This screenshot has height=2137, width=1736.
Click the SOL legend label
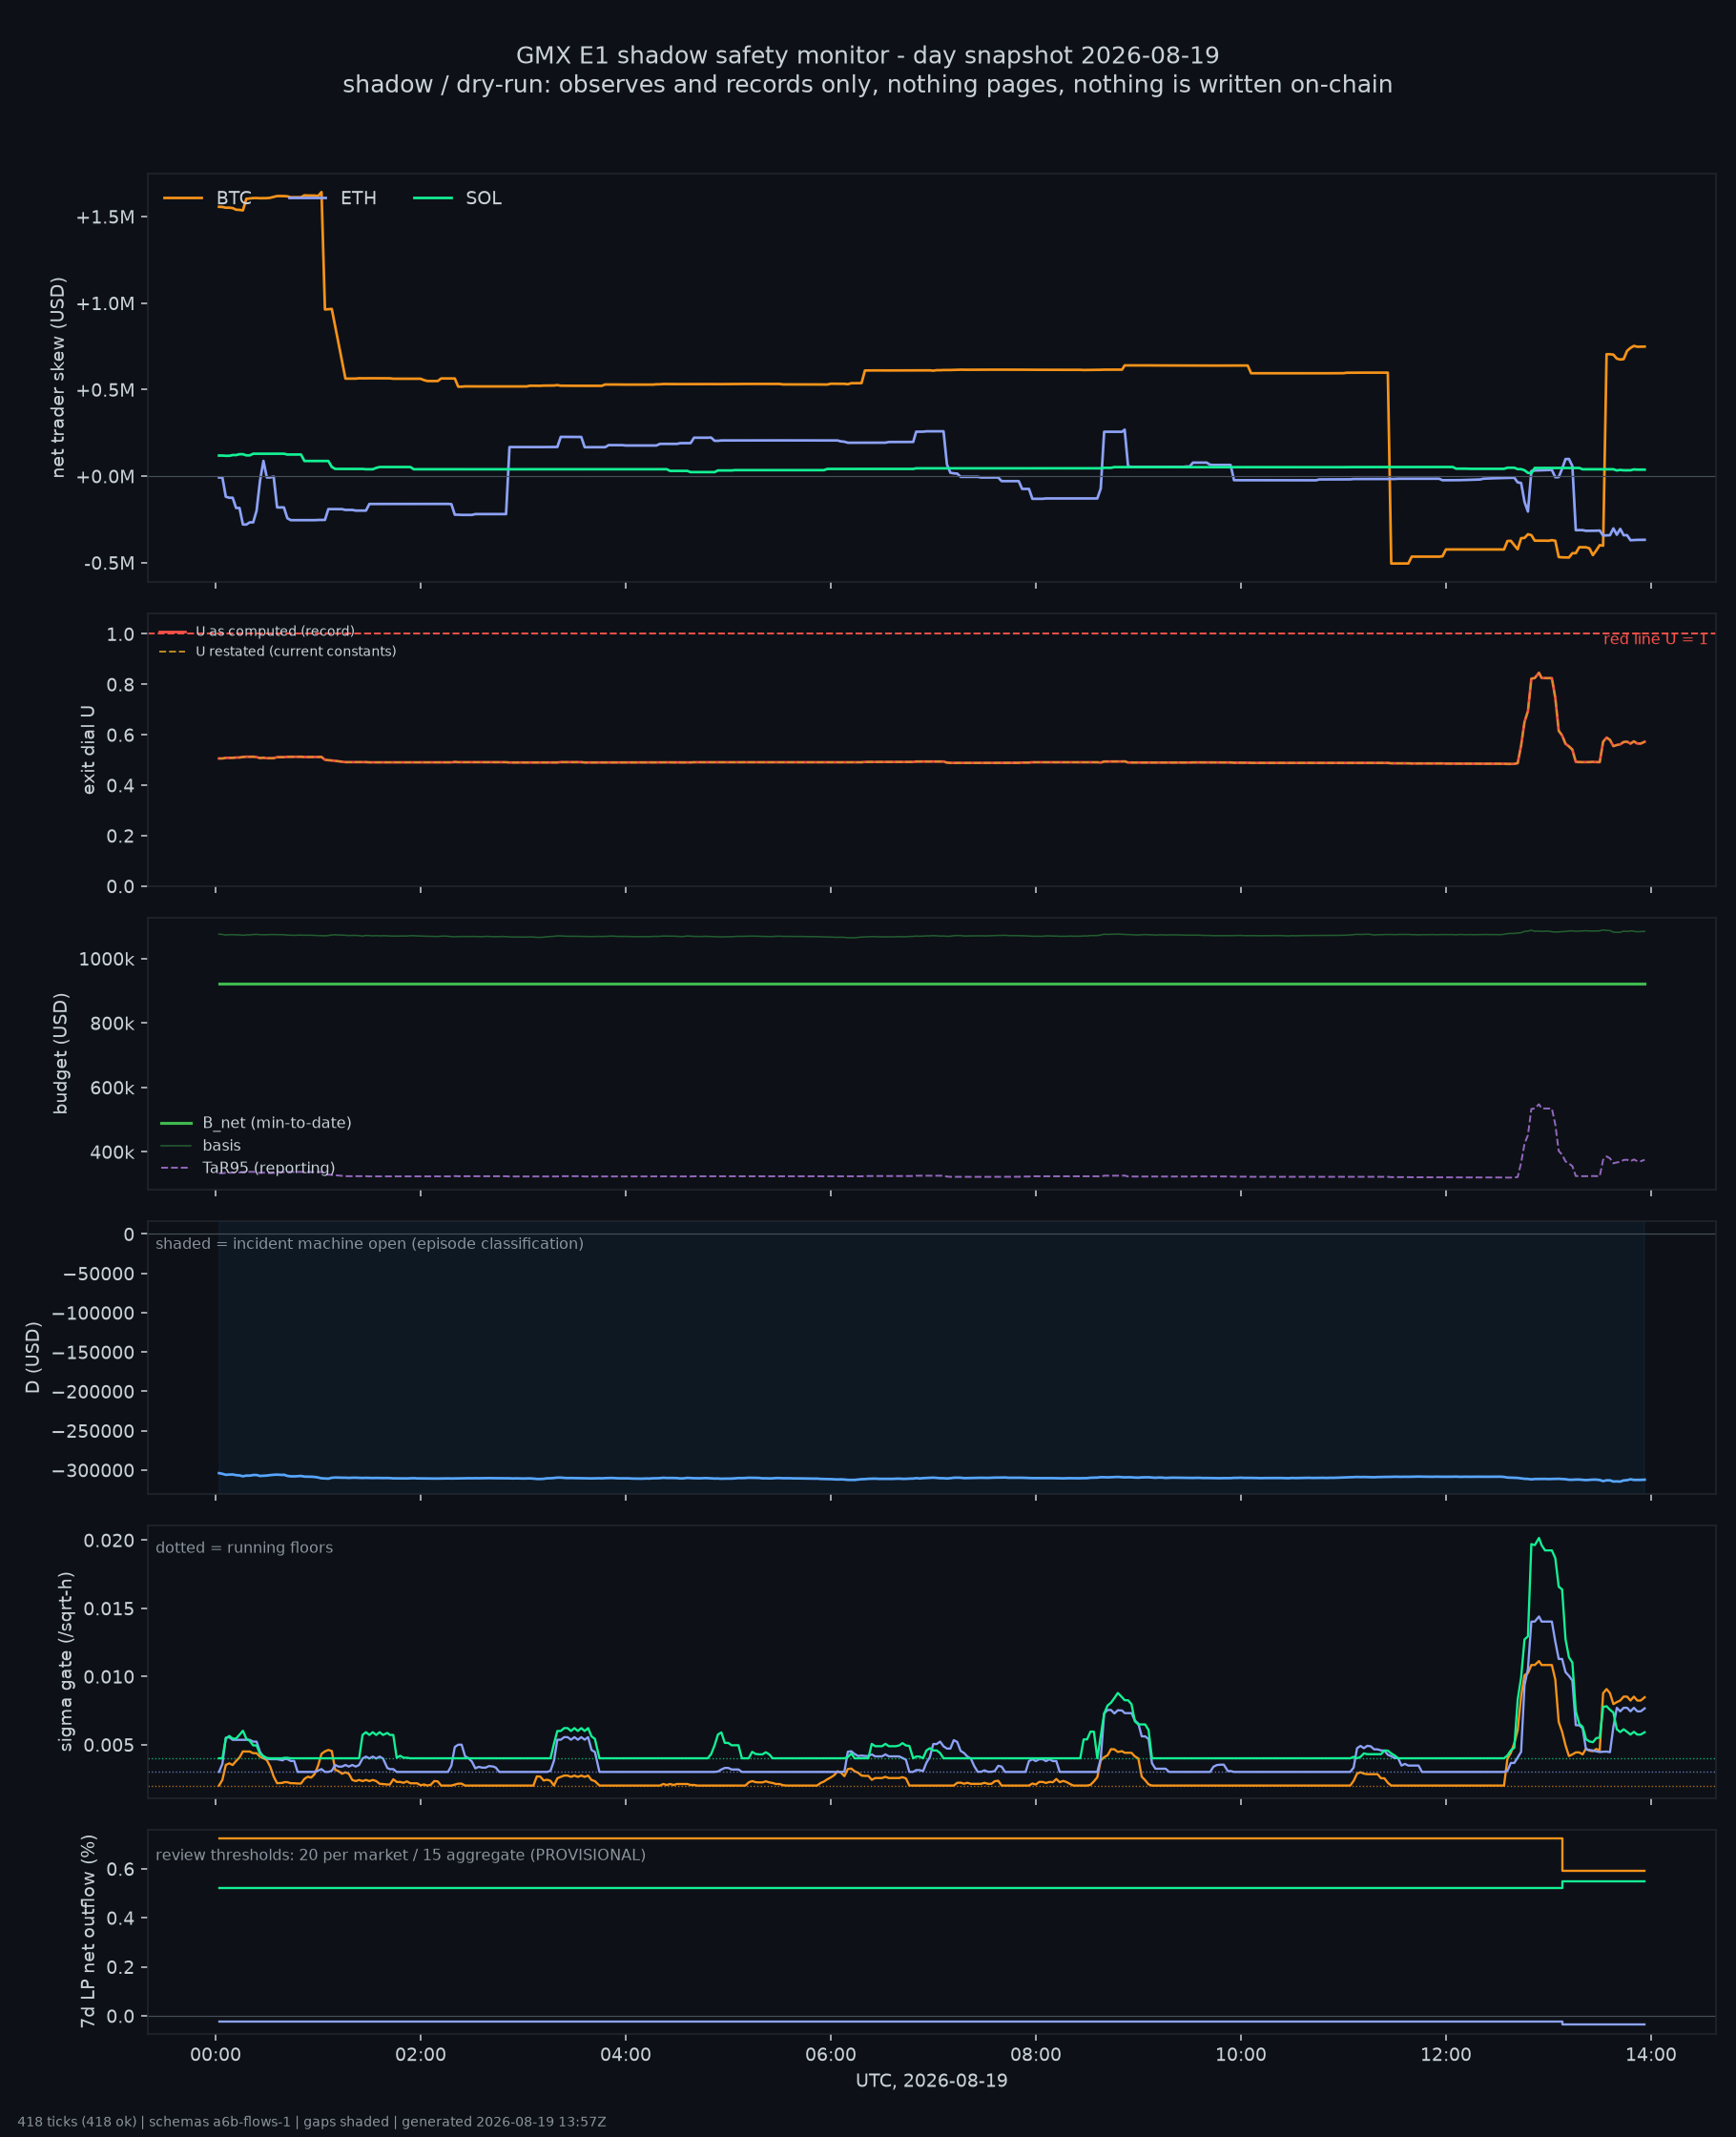pos(483,198)
